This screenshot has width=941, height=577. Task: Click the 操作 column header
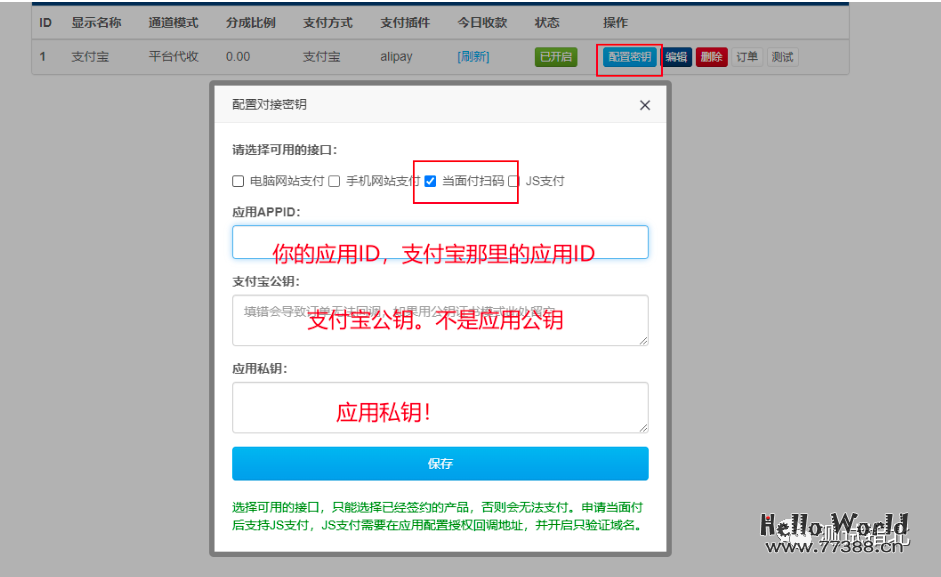click(x=615, y=23)
